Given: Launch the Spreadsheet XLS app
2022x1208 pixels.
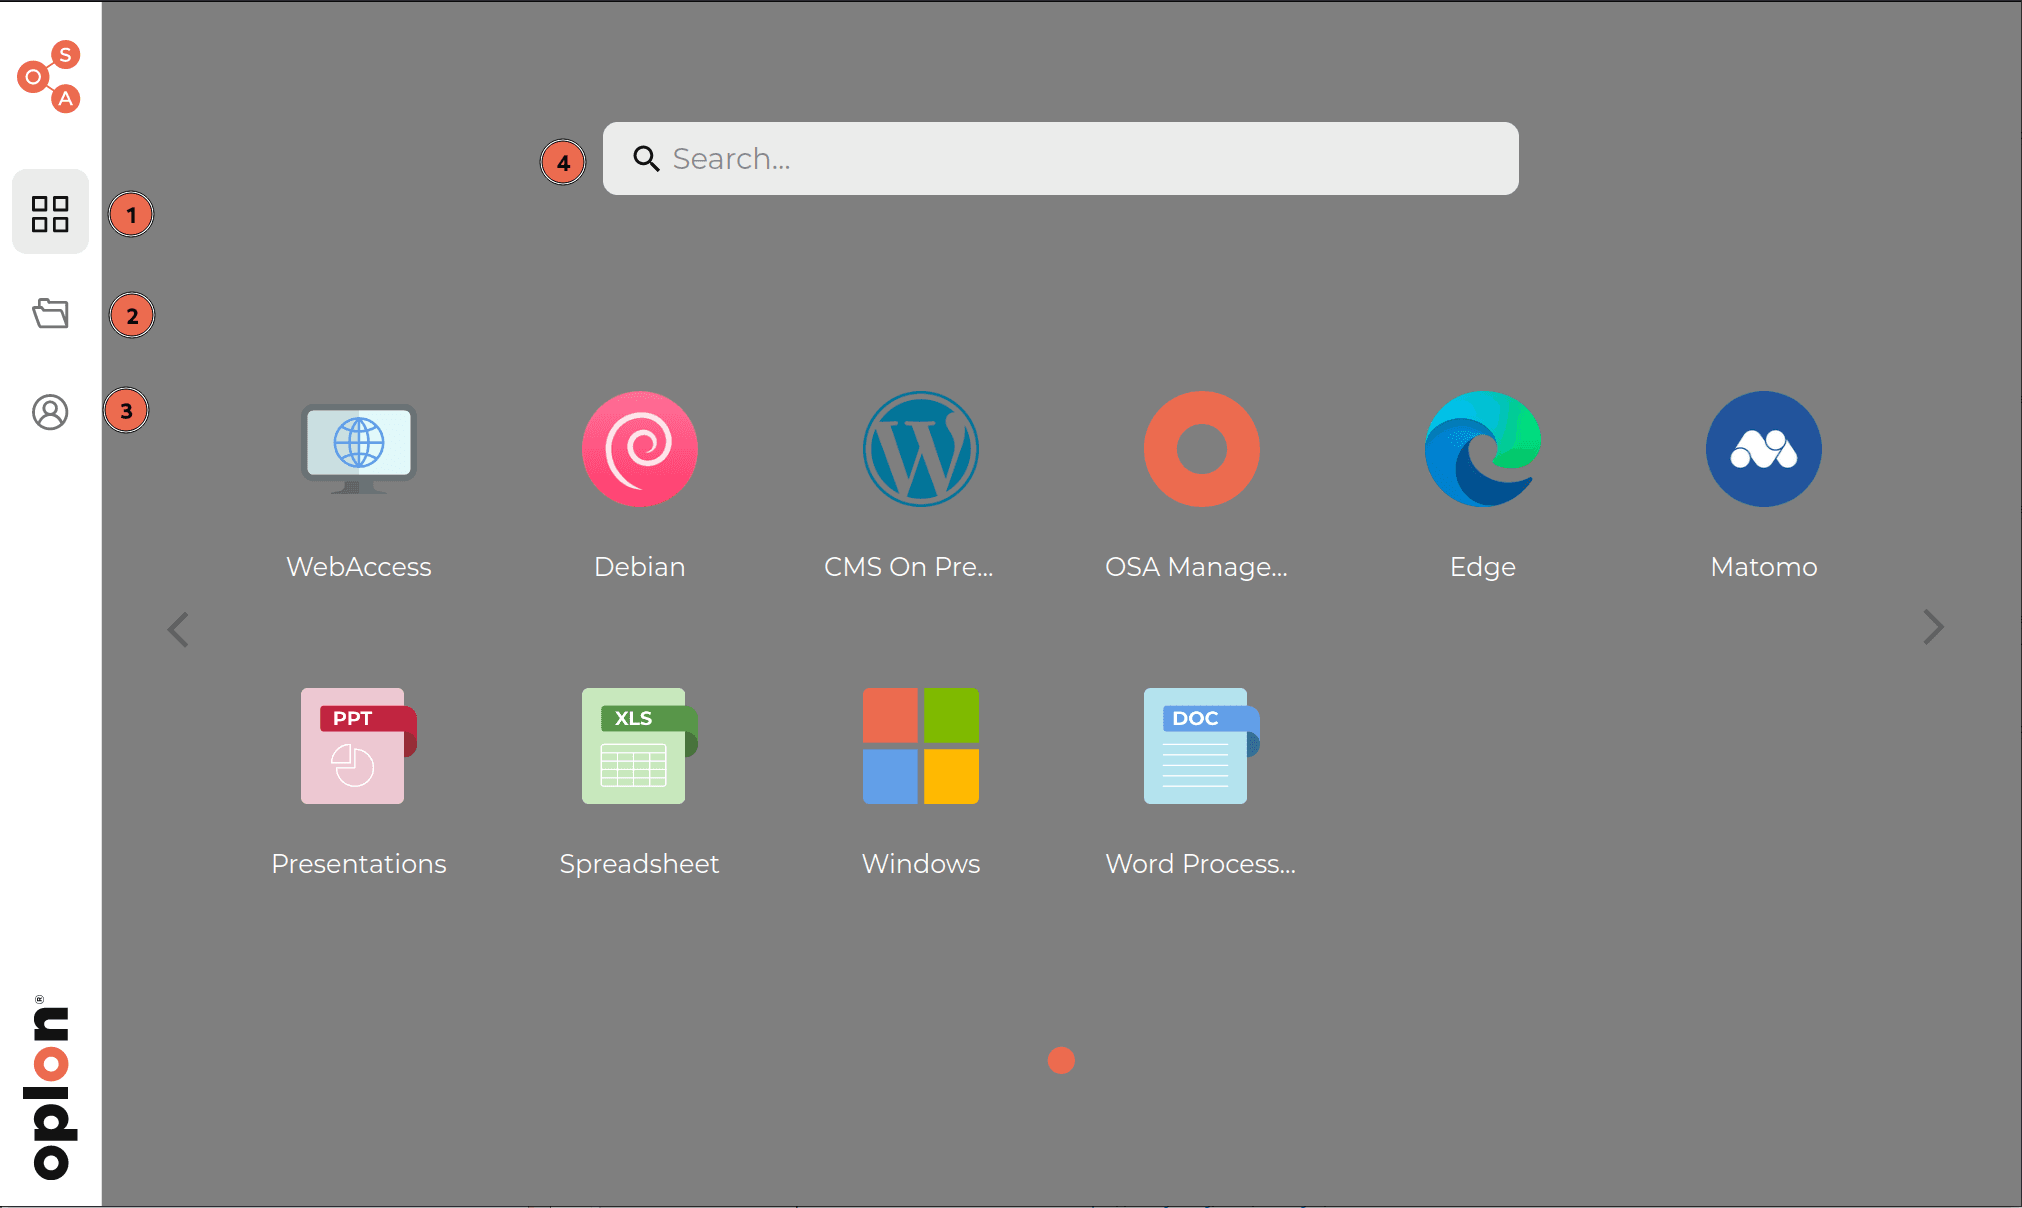Looking at the screenshot, I should [640, 746].
